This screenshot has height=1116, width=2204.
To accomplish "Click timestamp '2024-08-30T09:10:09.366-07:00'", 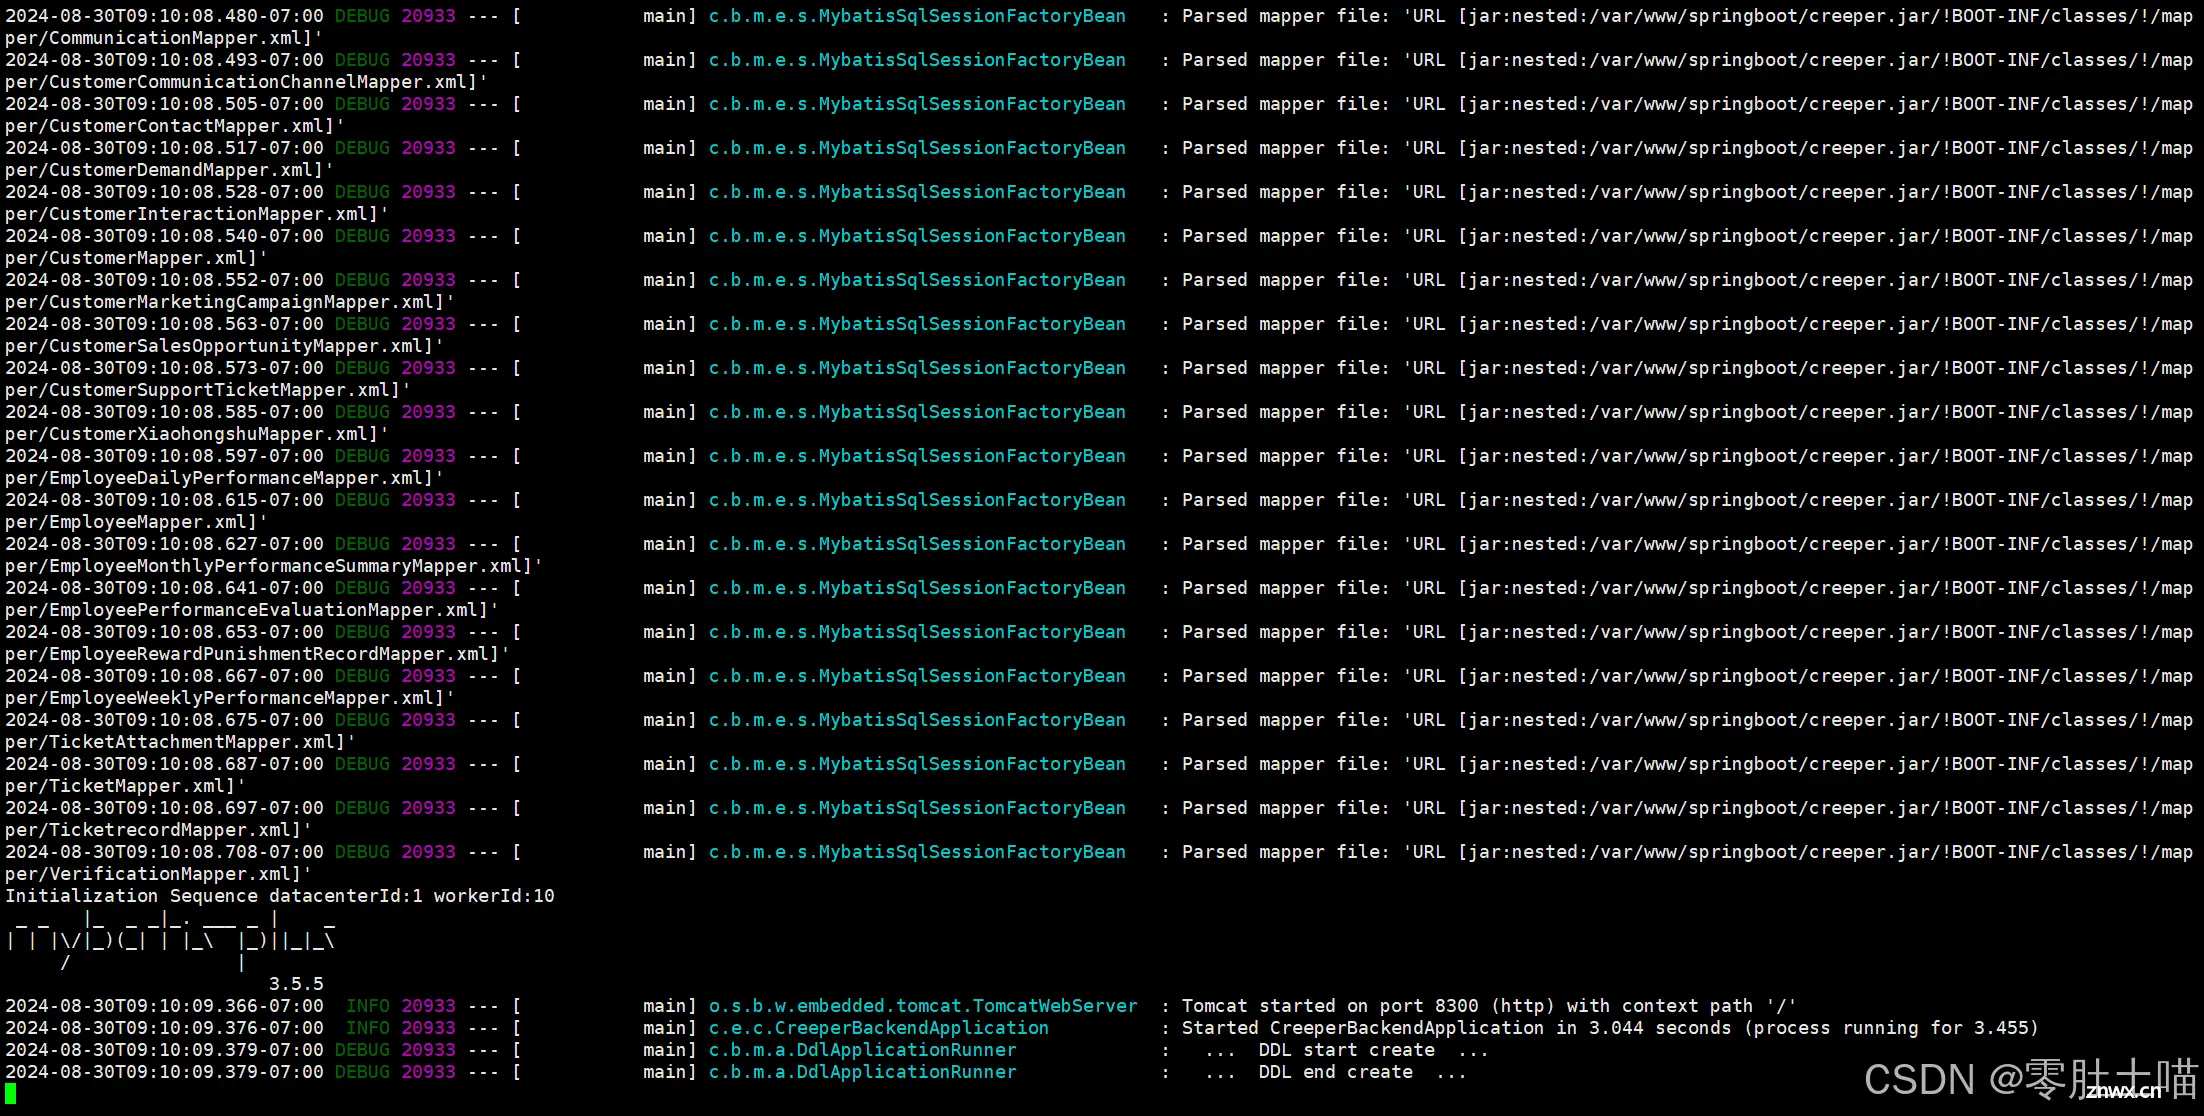I will point(164,1006).
